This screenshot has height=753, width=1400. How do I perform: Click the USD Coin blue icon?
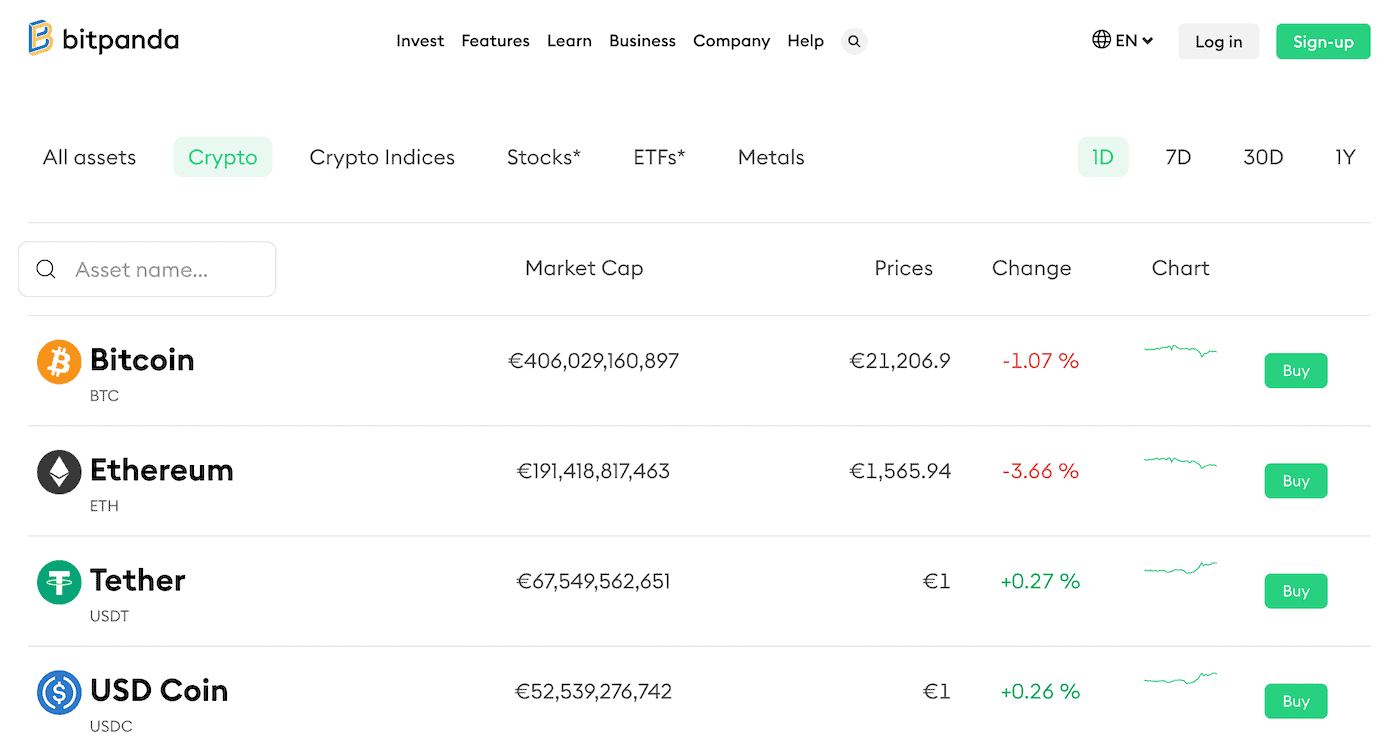59,691
